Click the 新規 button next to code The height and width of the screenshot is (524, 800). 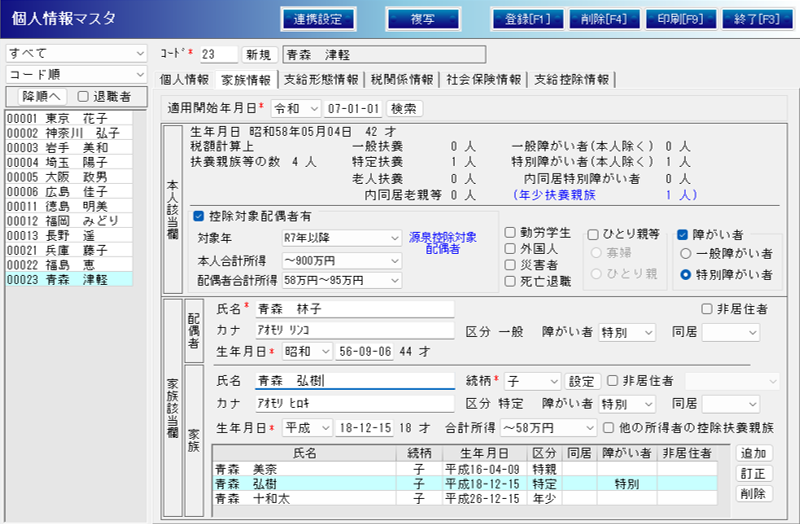coord(259,55)
